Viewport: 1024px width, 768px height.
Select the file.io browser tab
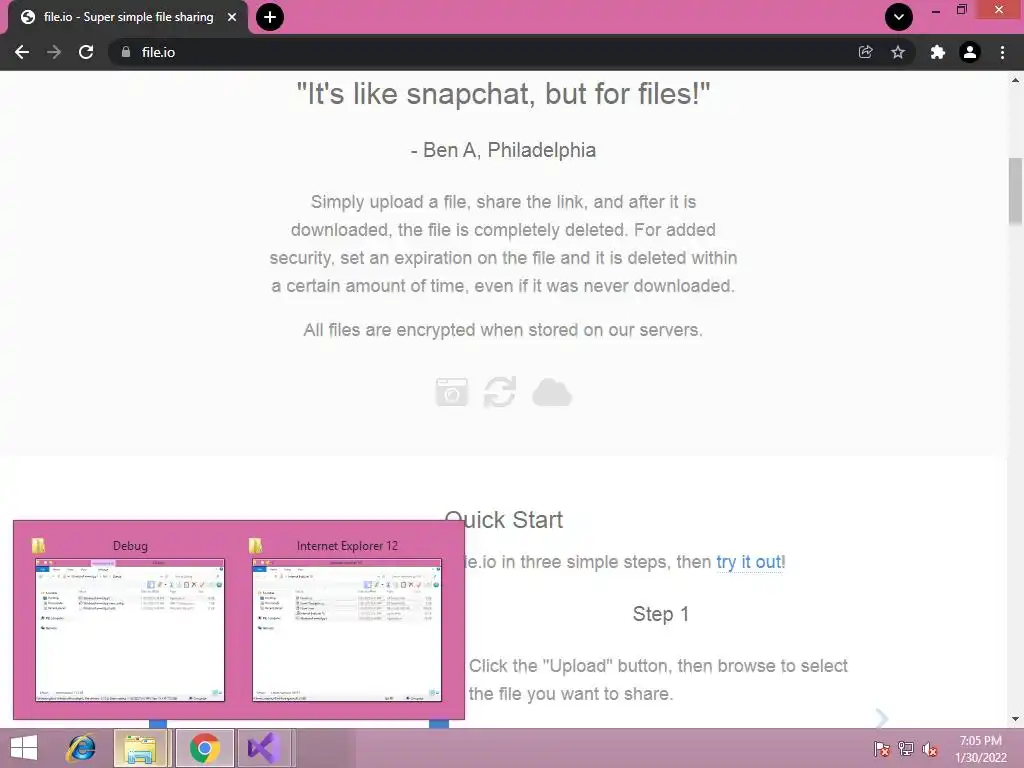pyautogui.click(x=128, y=17)
